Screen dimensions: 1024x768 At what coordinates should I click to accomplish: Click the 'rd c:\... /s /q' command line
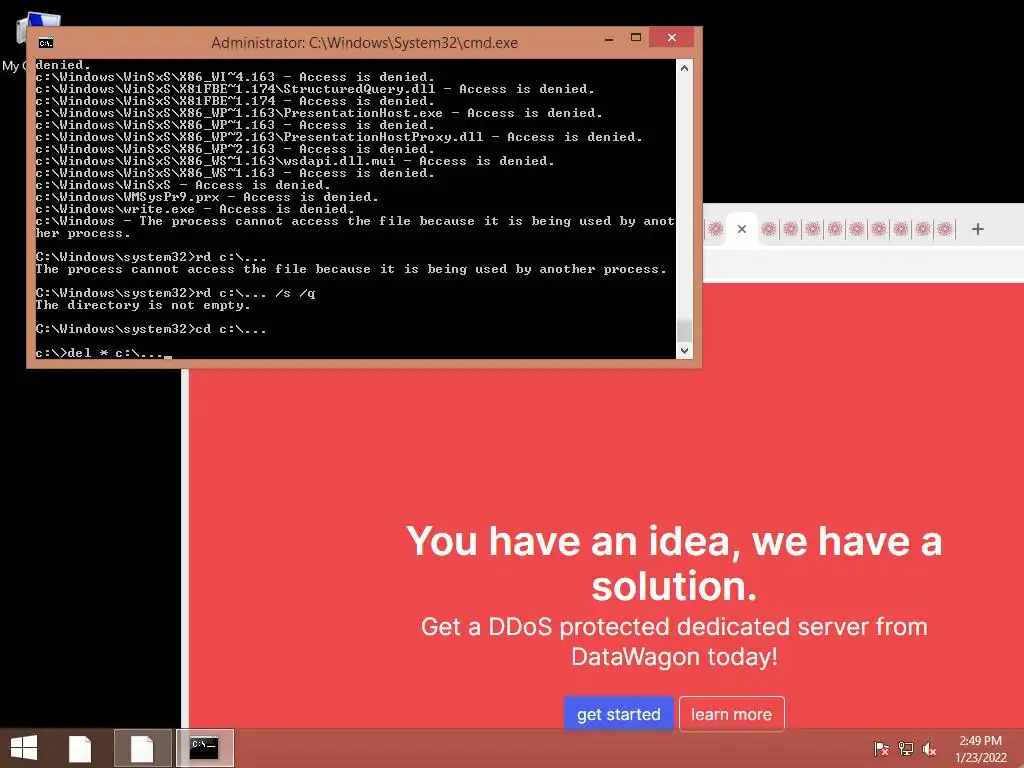click(176, 293)
